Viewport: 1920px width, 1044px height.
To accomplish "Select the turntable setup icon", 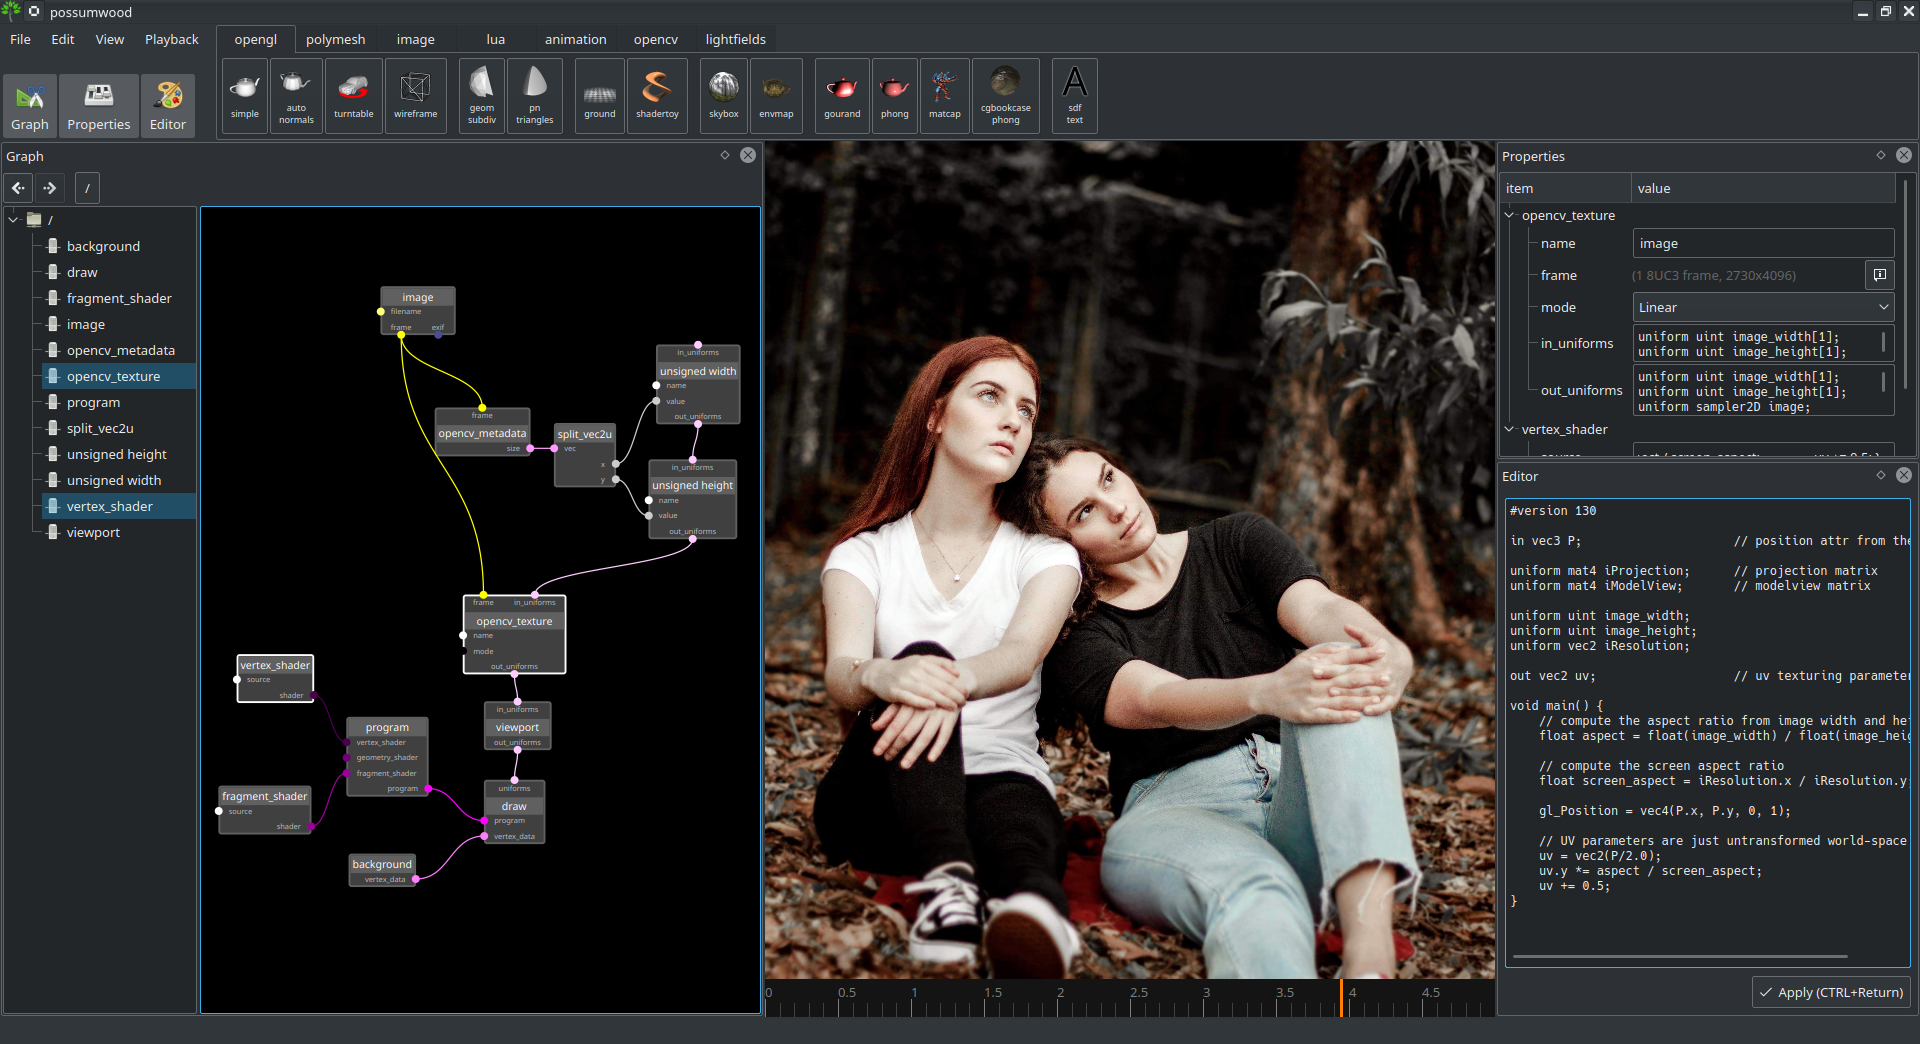I will pyautogui.click(x=353, y=96).
